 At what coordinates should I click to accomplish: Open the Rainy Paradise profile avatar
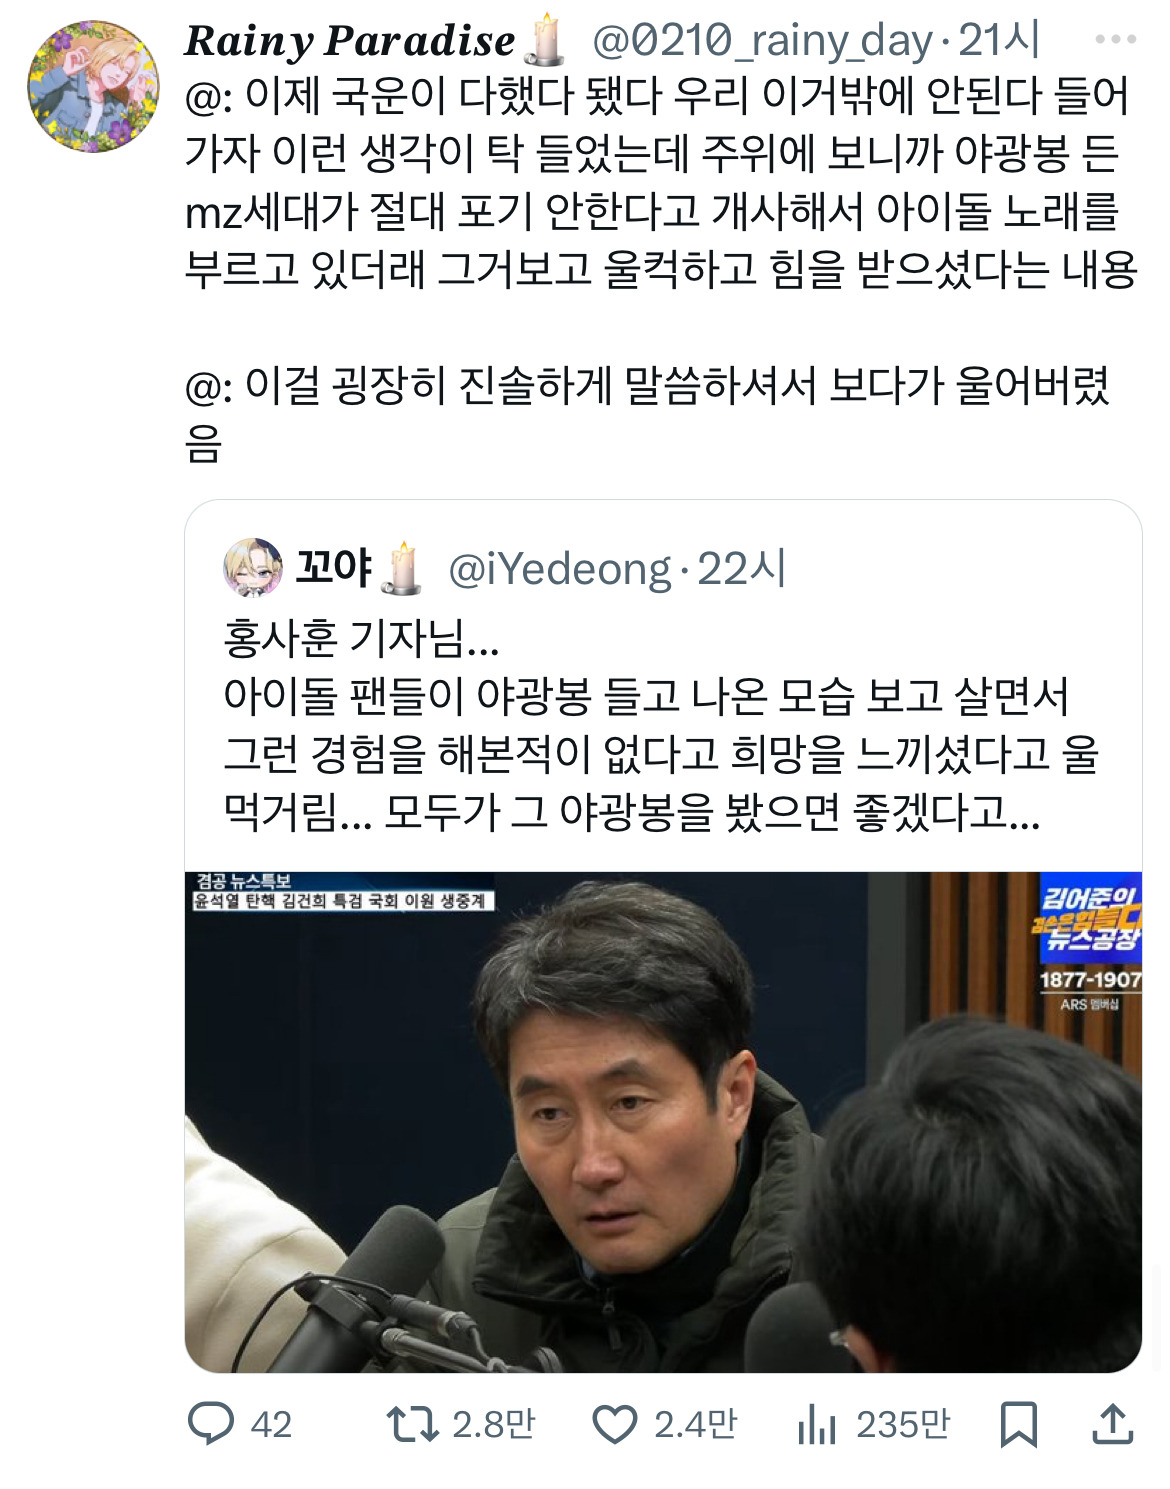pos(93,86)
